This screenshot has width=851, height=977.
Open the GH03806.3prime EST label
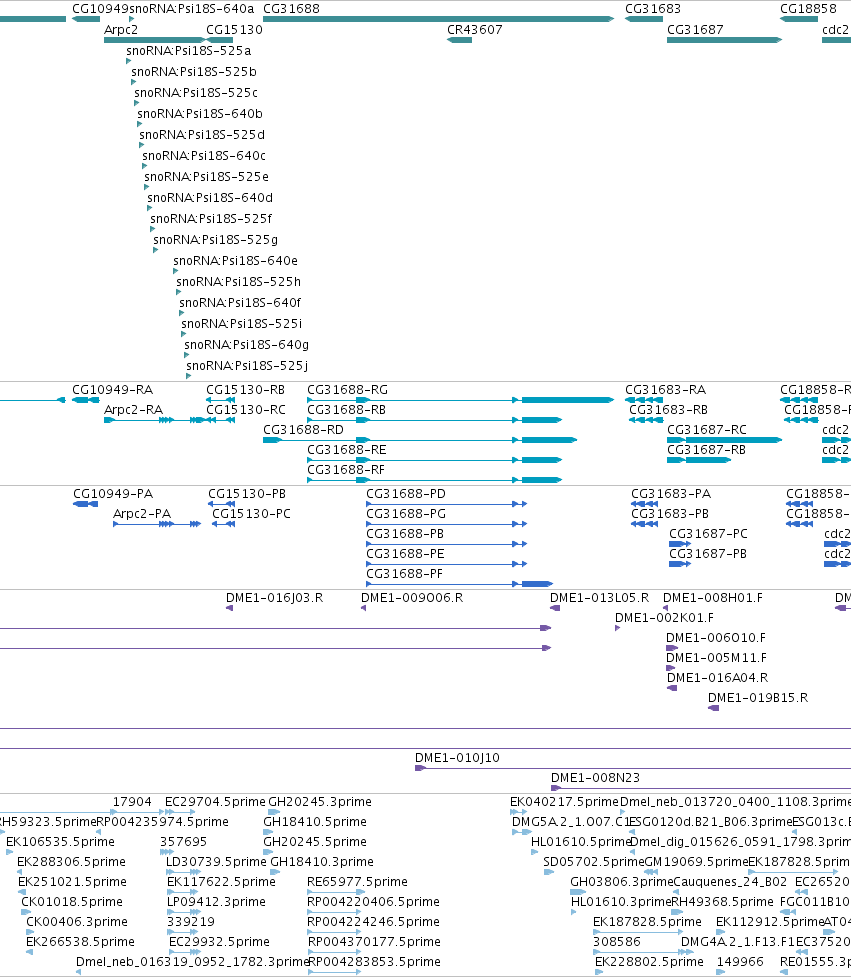coord(622,882)
